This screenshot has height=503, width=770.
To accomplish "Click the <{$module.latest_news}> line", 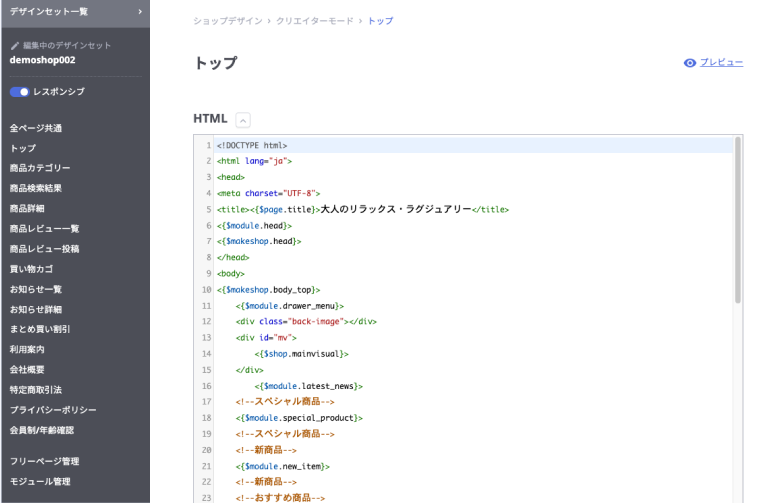I will tap(308, 386).
